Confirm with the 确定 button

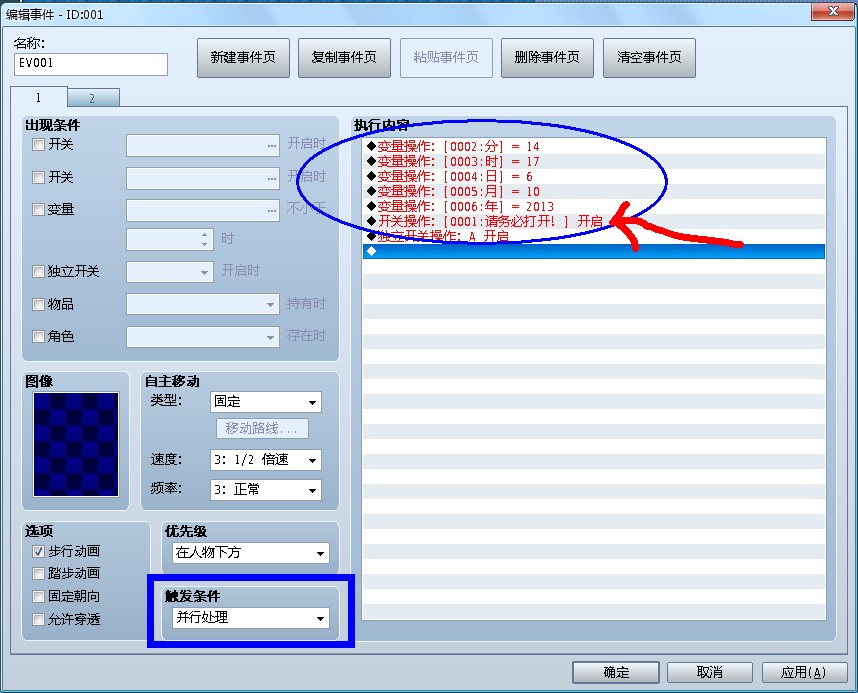coord(616,672)
